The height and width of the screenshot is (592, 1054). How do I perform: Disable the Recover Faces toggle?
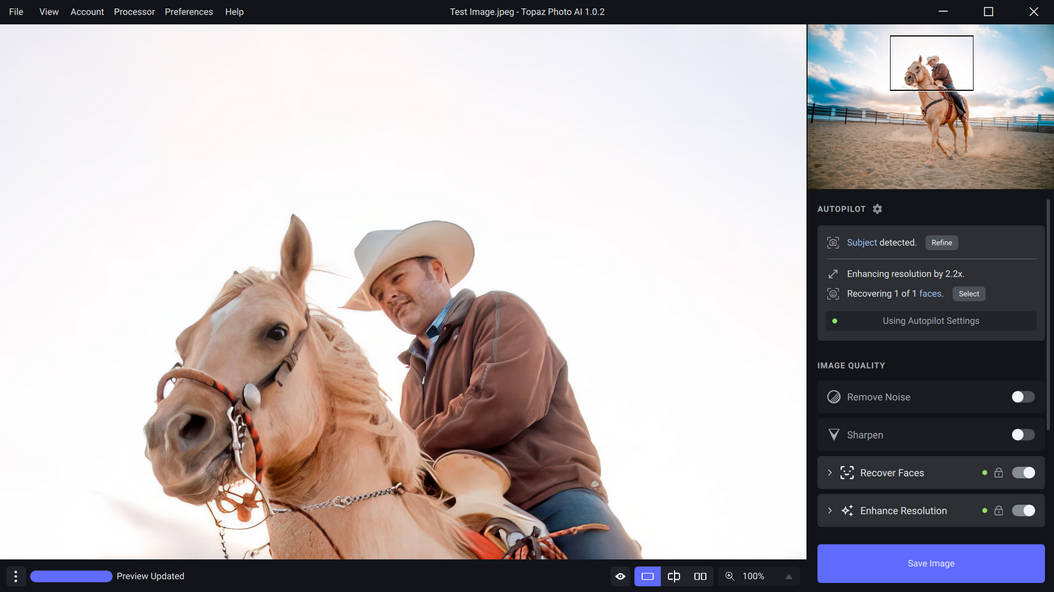coord(1023,473)
